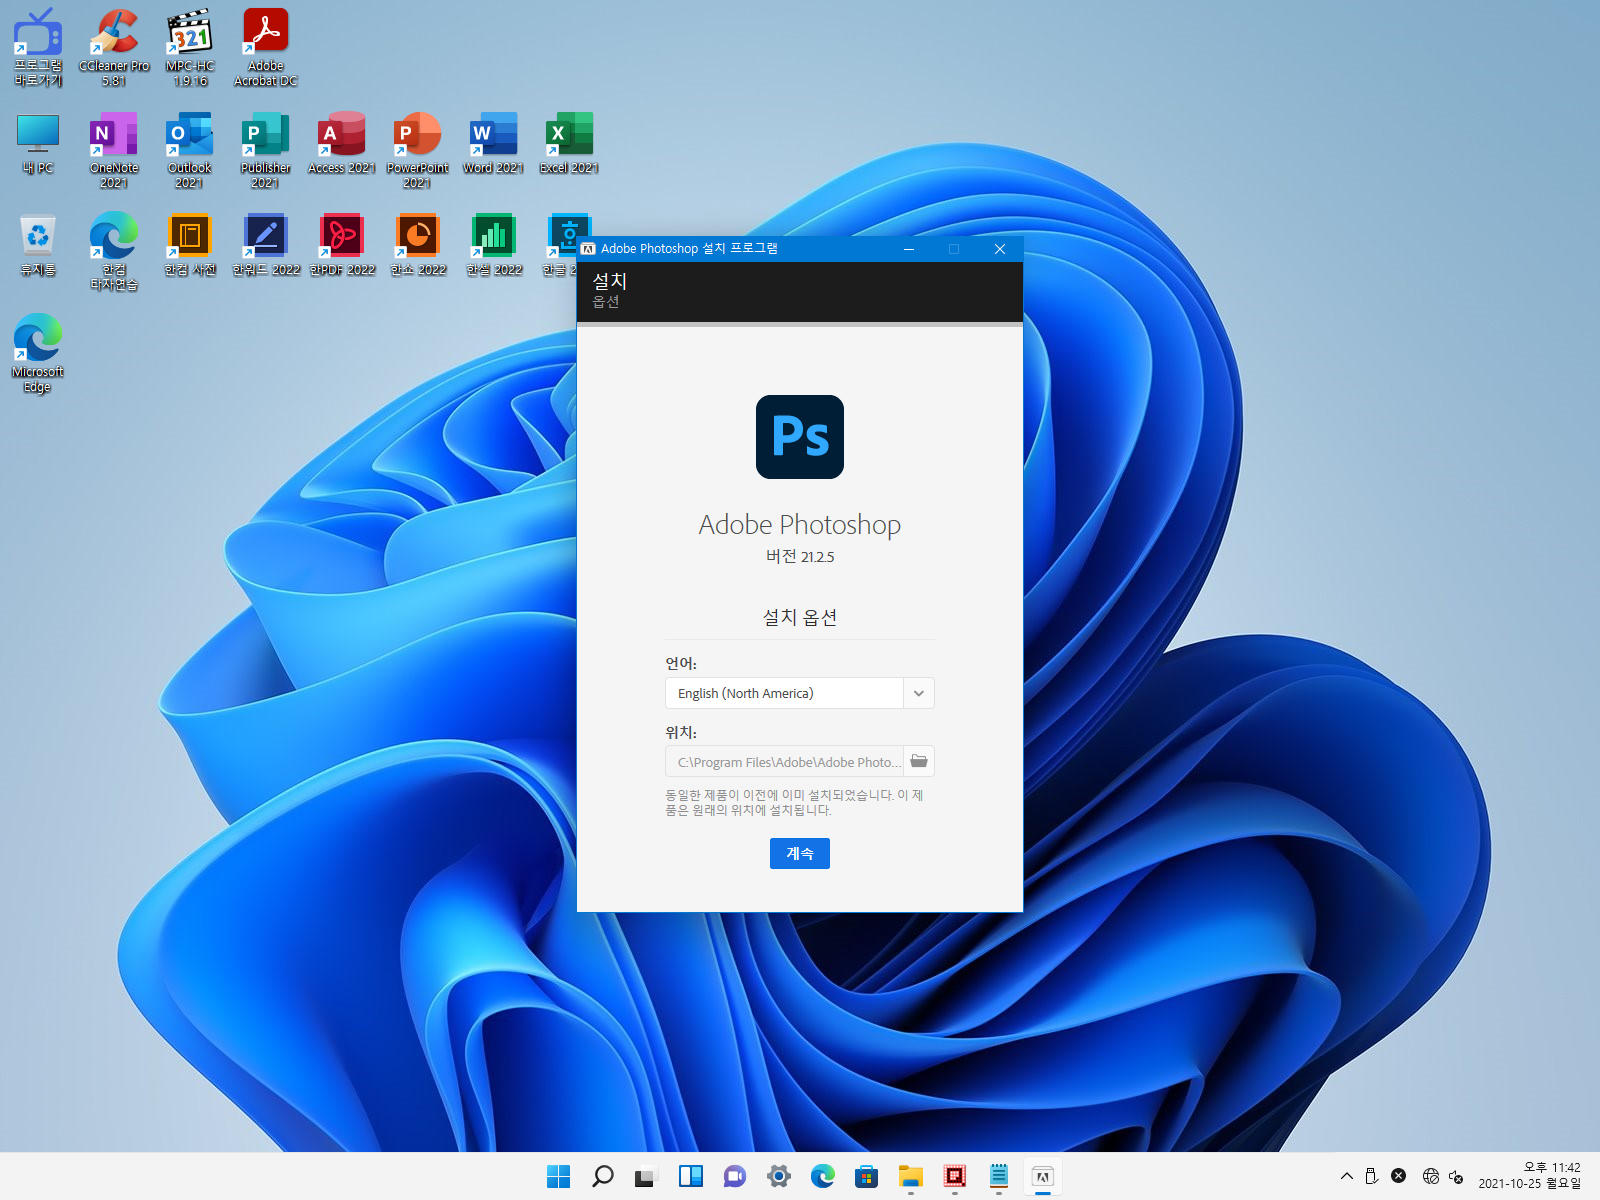Open taskbar Search magnifier
Screen dimensions: 1600x1200
[603, 1176]
